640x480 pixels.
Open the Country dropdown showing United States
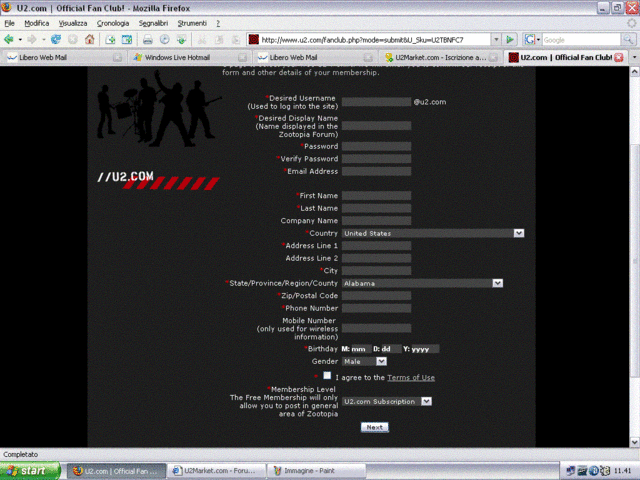pyautogui.click(x=433, y=233)
